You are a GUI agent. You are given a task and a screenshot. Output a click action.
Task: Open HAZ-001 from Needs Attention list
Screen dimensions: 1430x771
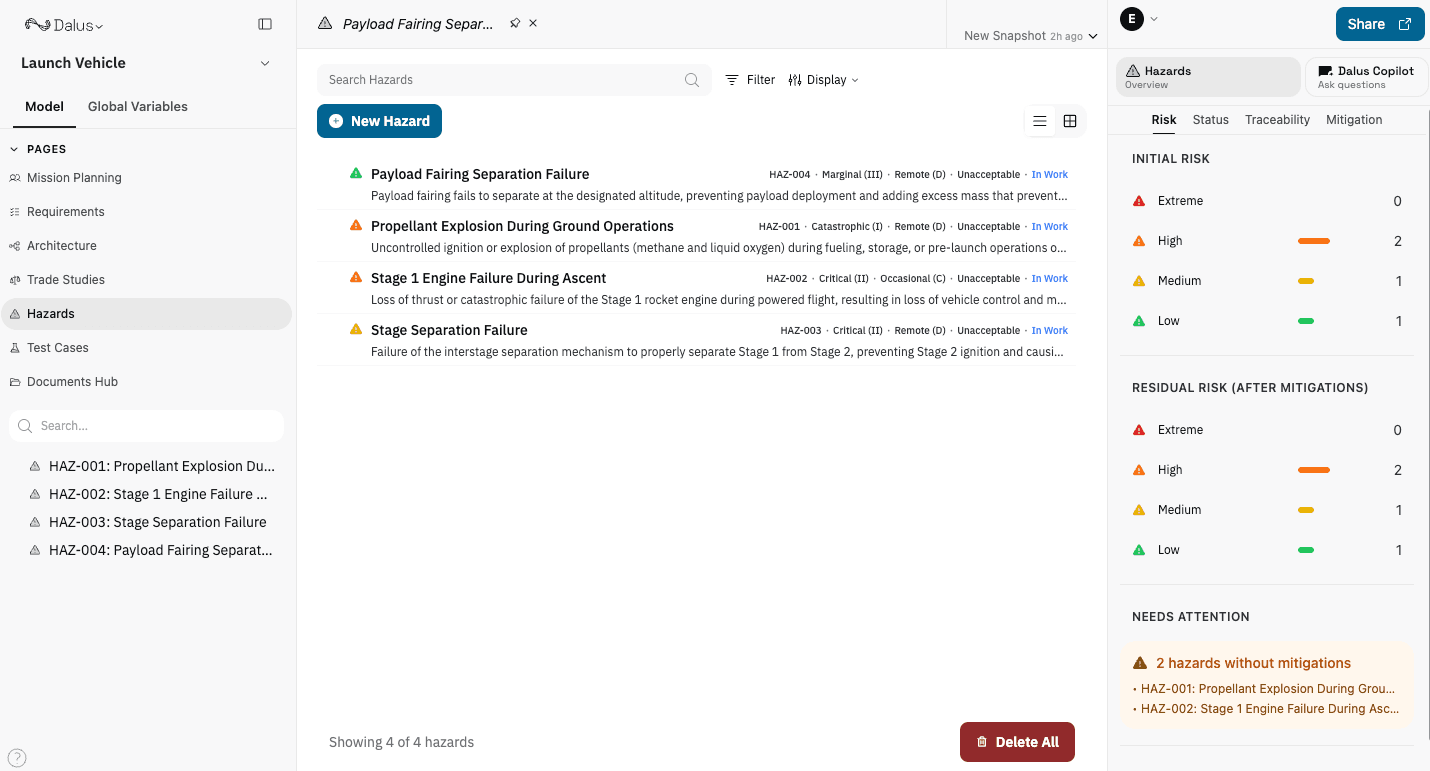click(x=1266, y=688)
